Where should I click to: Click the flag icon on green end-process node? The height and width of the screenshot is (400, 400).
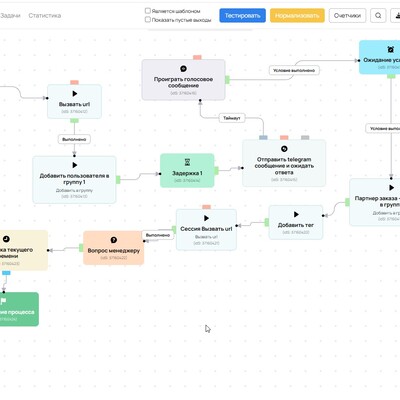pyautogui.click(x=3, y=301)
